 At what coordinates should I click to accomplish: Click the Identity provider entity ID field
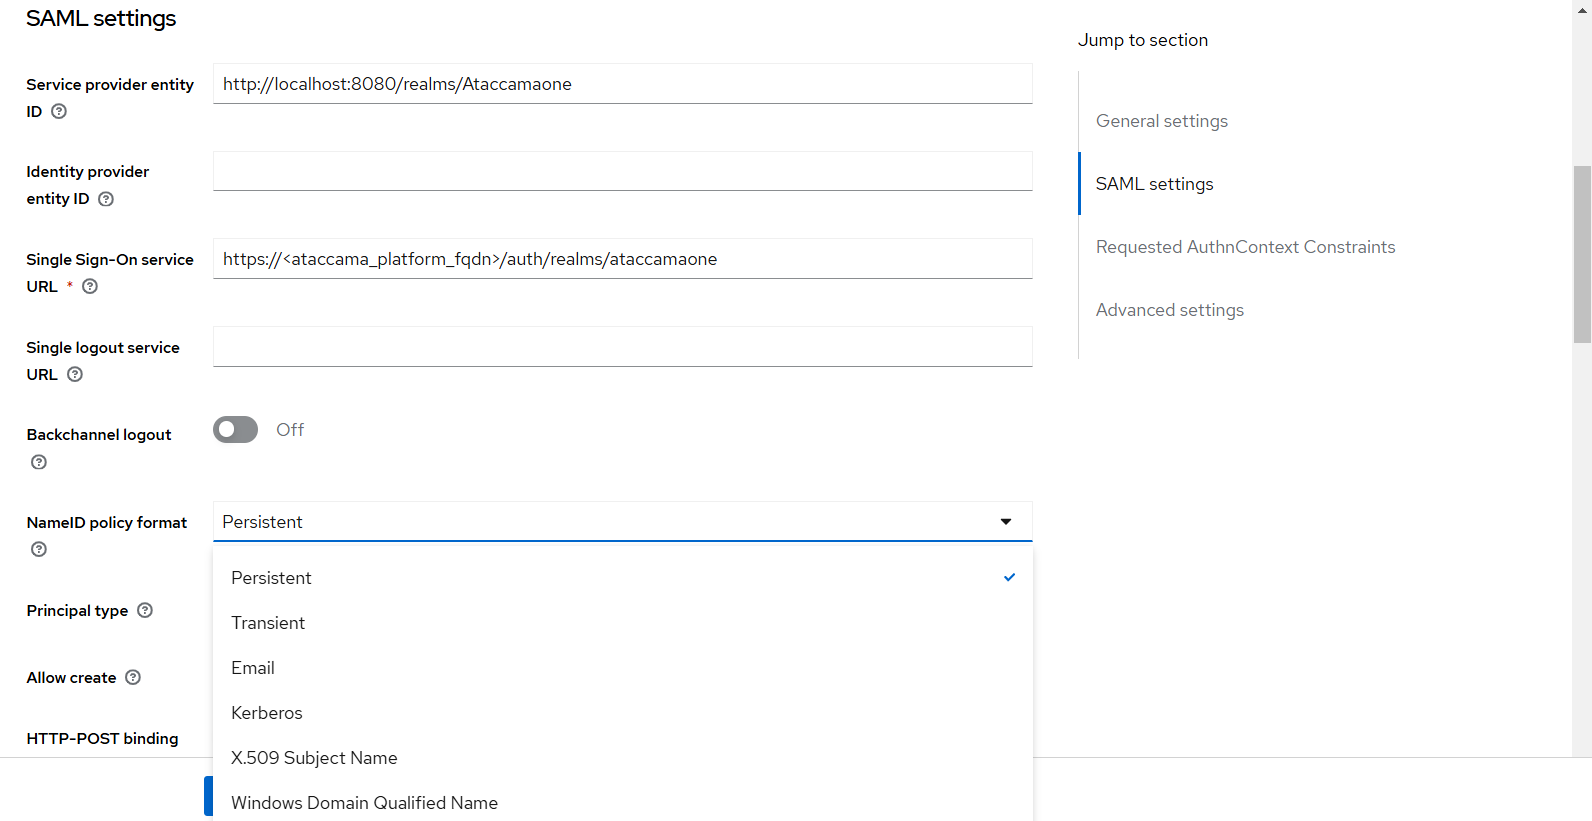[x=622, y=171]
